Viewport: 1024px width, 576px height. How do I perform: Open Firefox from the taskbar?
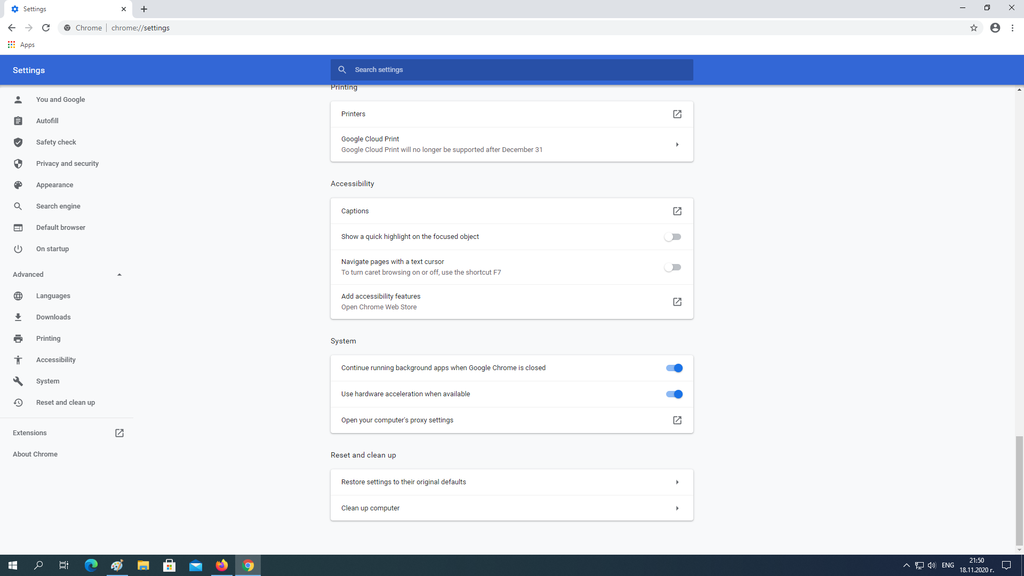tap(222, 565)
